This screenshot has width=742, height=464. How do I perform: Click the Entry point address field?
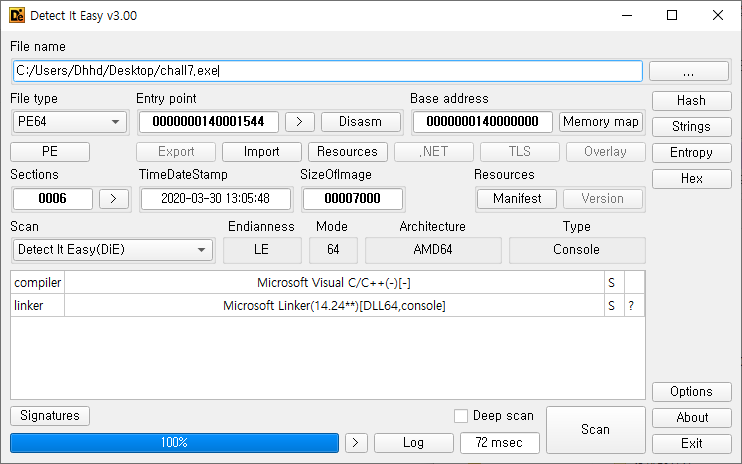pos(208,122)
